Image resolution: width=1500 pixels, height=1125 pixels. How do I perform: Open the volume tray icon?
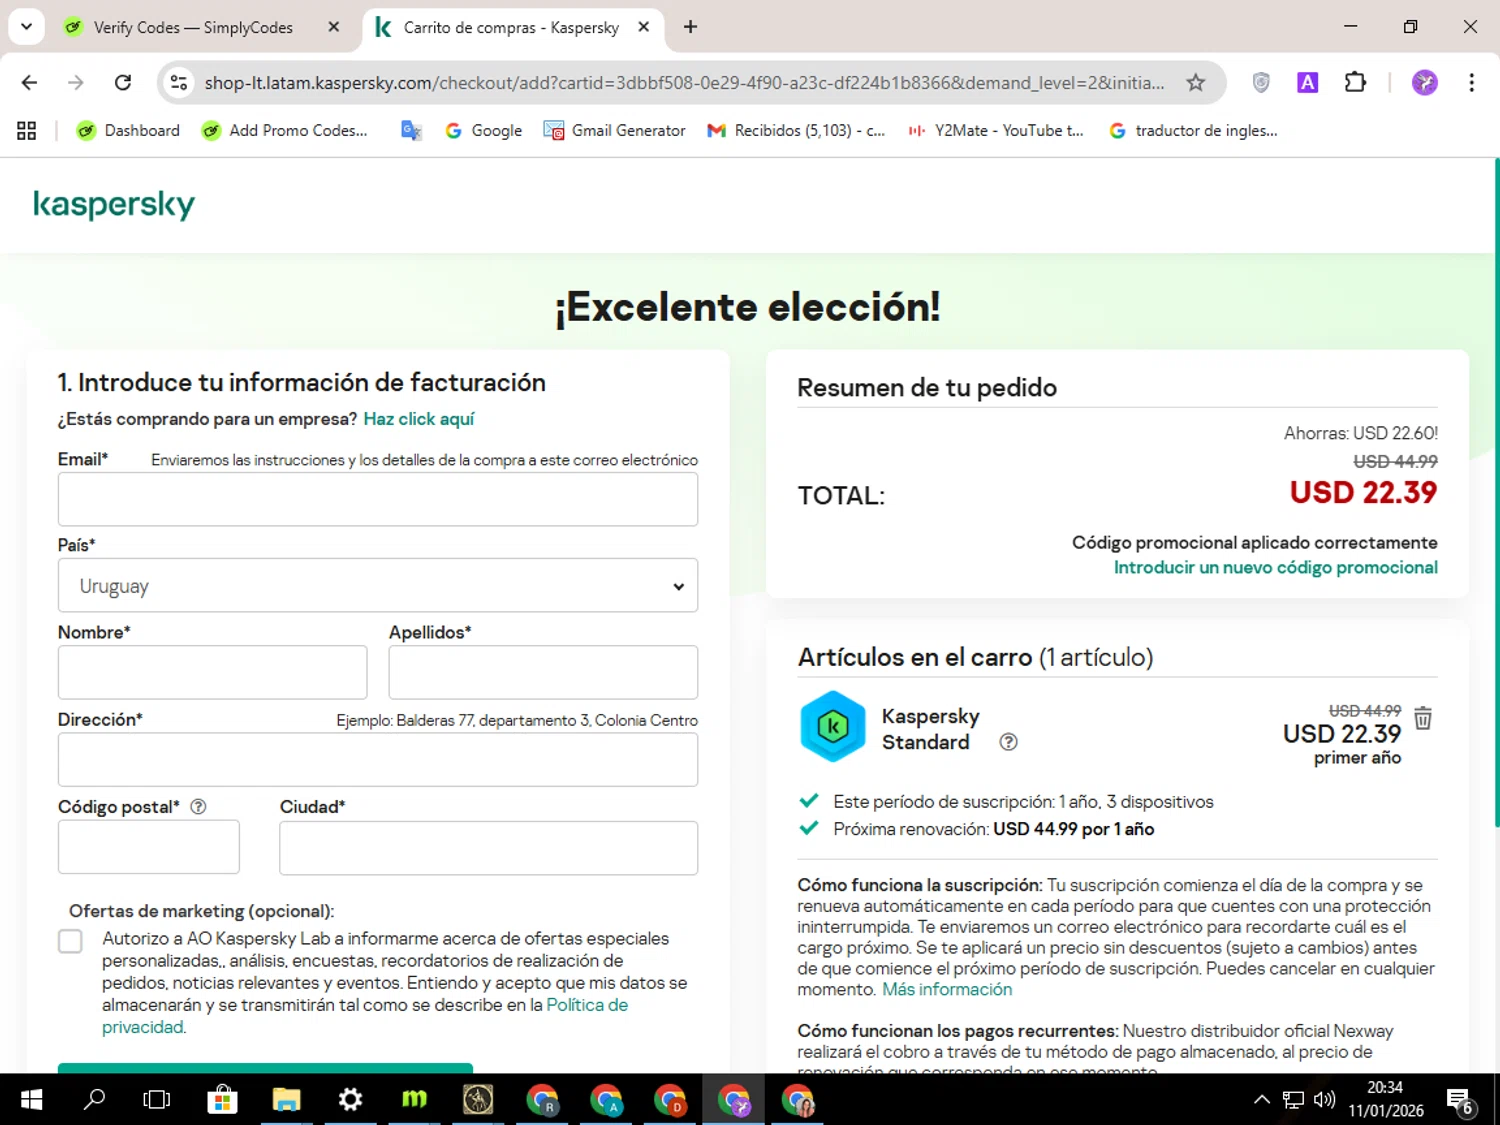click(x=1324, y=1100)
